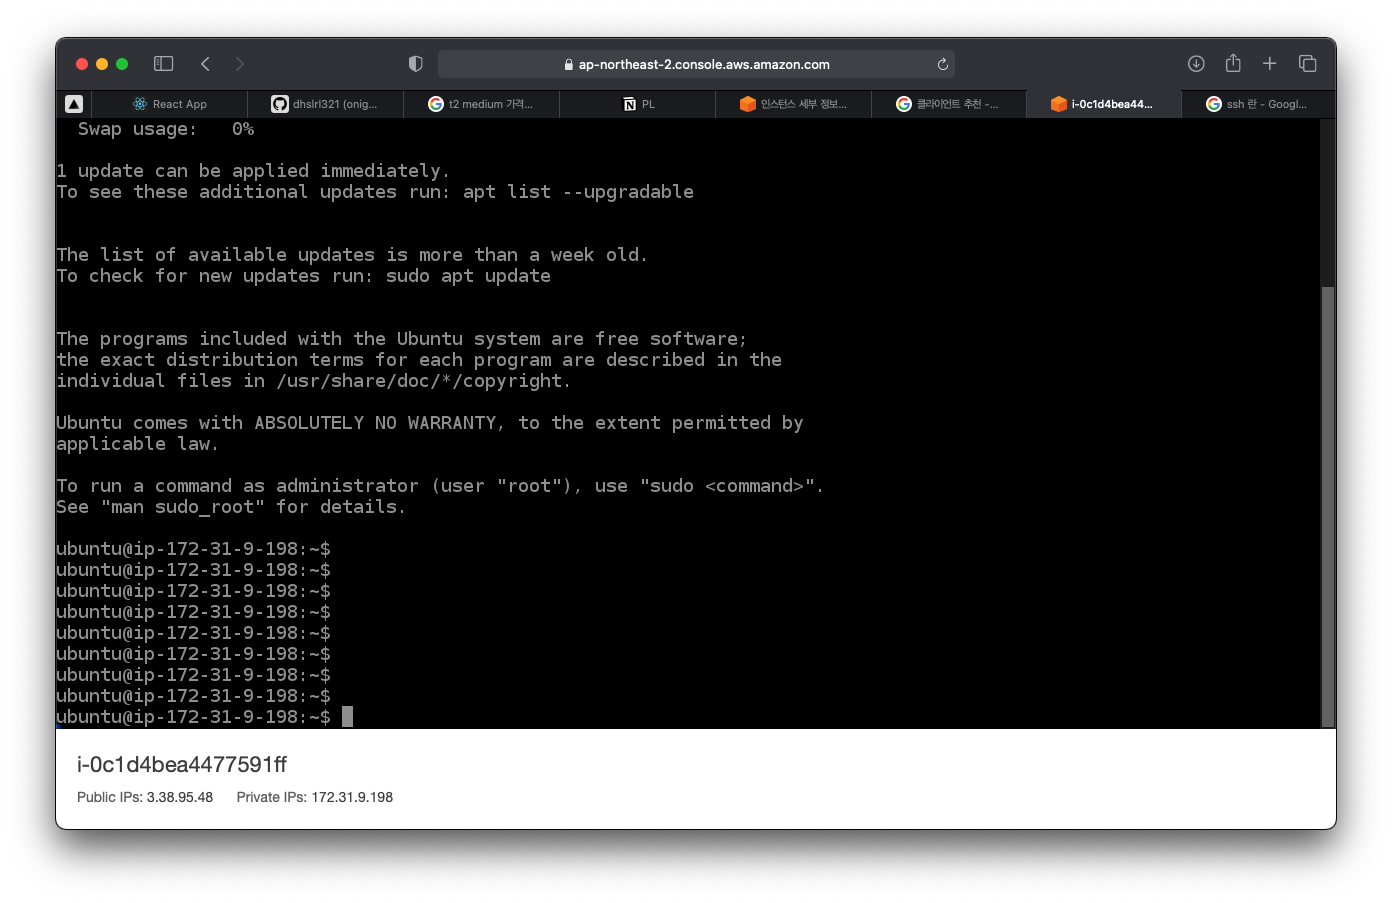Click 'ABSOLUTELY NO WARRANTY' text

375,423
